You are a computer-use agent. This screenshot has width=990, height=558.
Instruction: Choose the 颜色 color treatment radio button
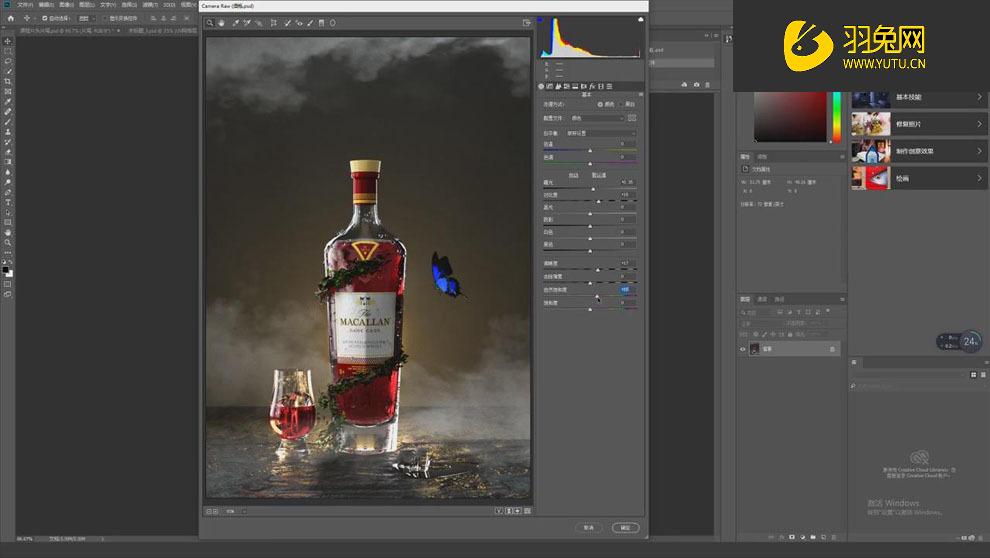[x=600, y=104]
